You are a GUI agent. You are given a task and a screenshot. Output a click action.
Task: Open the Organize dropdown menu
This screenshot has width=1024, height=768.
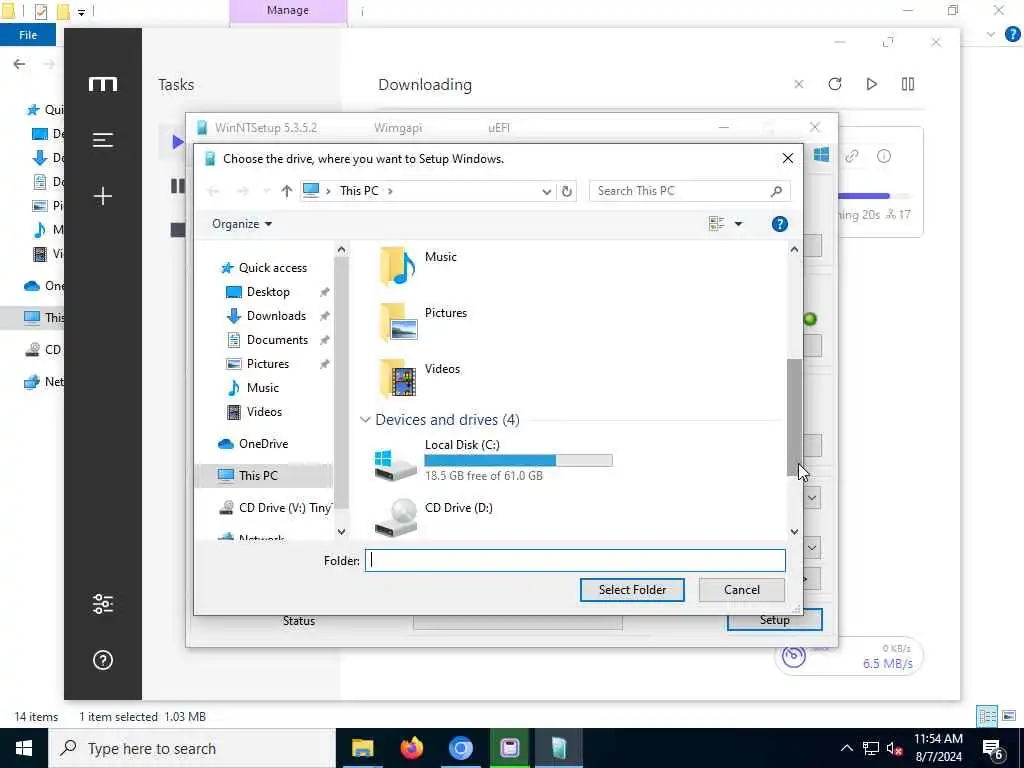point(242,224)
